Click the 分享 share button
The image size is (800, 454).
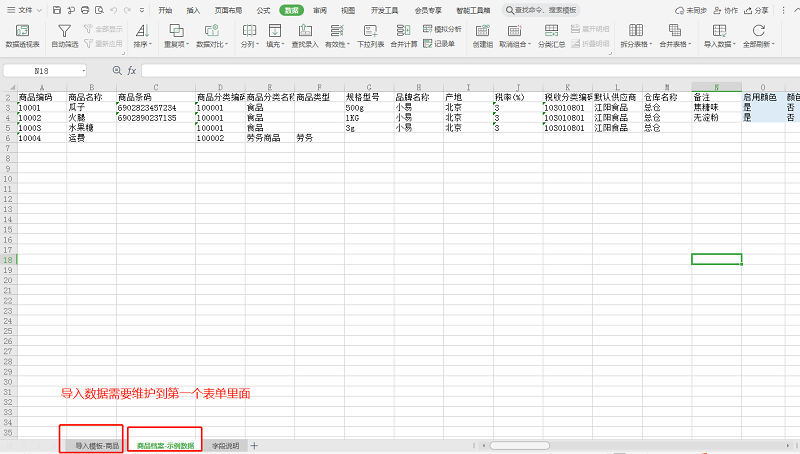tap(756, 10)
